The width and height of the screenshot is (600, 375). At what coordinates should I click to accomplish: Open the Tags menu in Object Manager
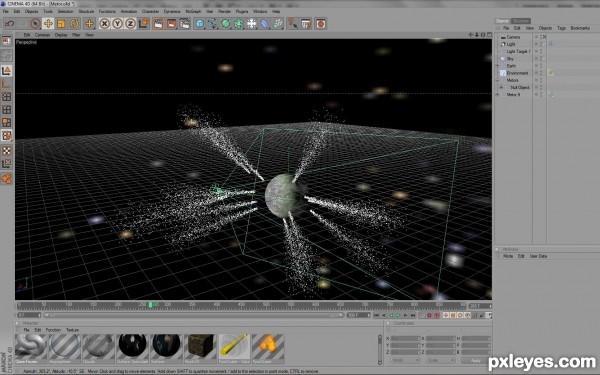click(x=561, y=28)
